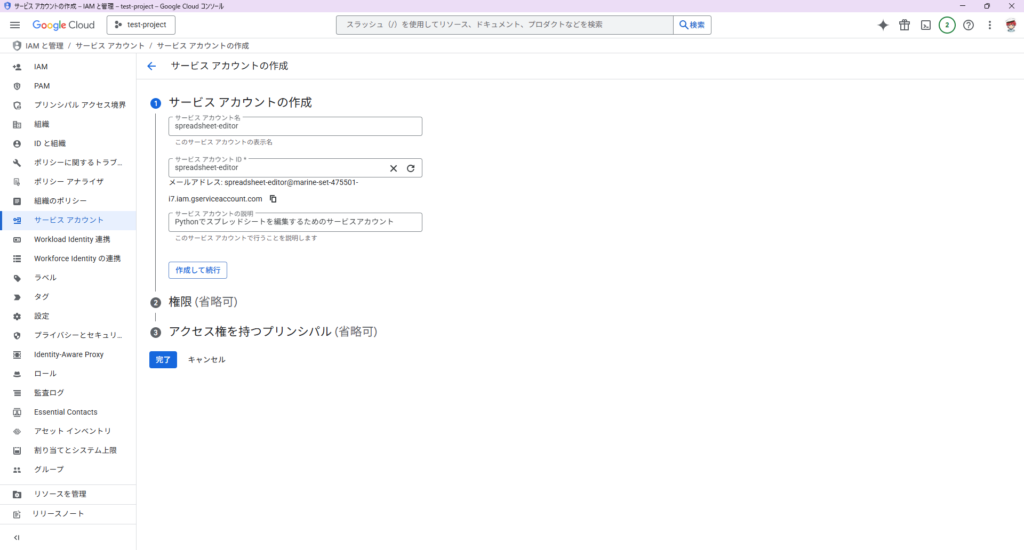Open the test-project project selector
Screen dimensions: 1024x550
pos(141,25)
